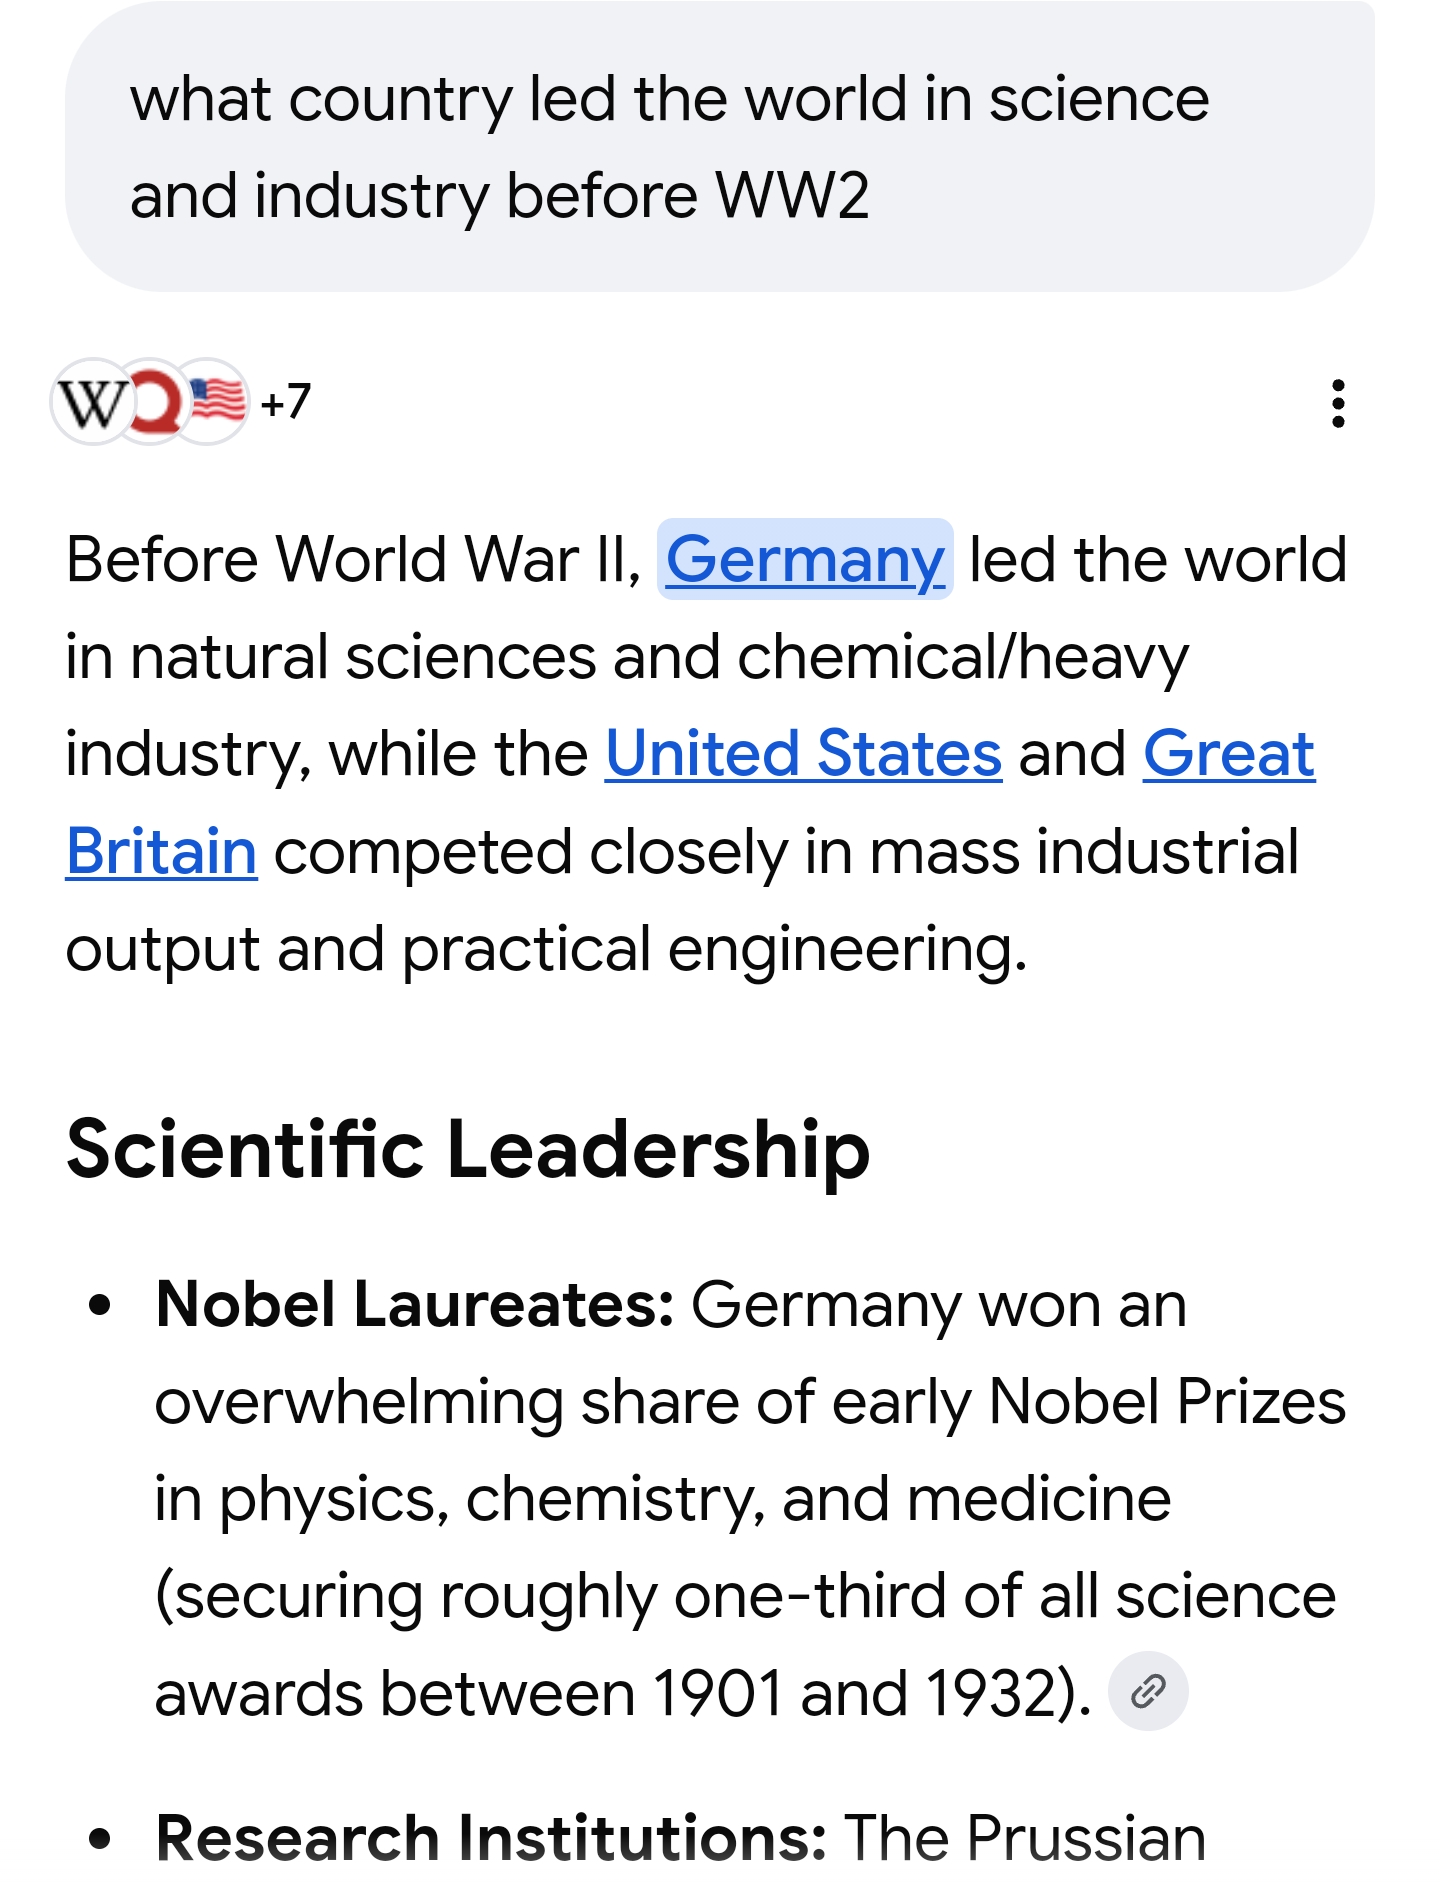Follow the highlighted Germany link
This screenshot has height=1885, width=1440.
click(x=805, y=559)
